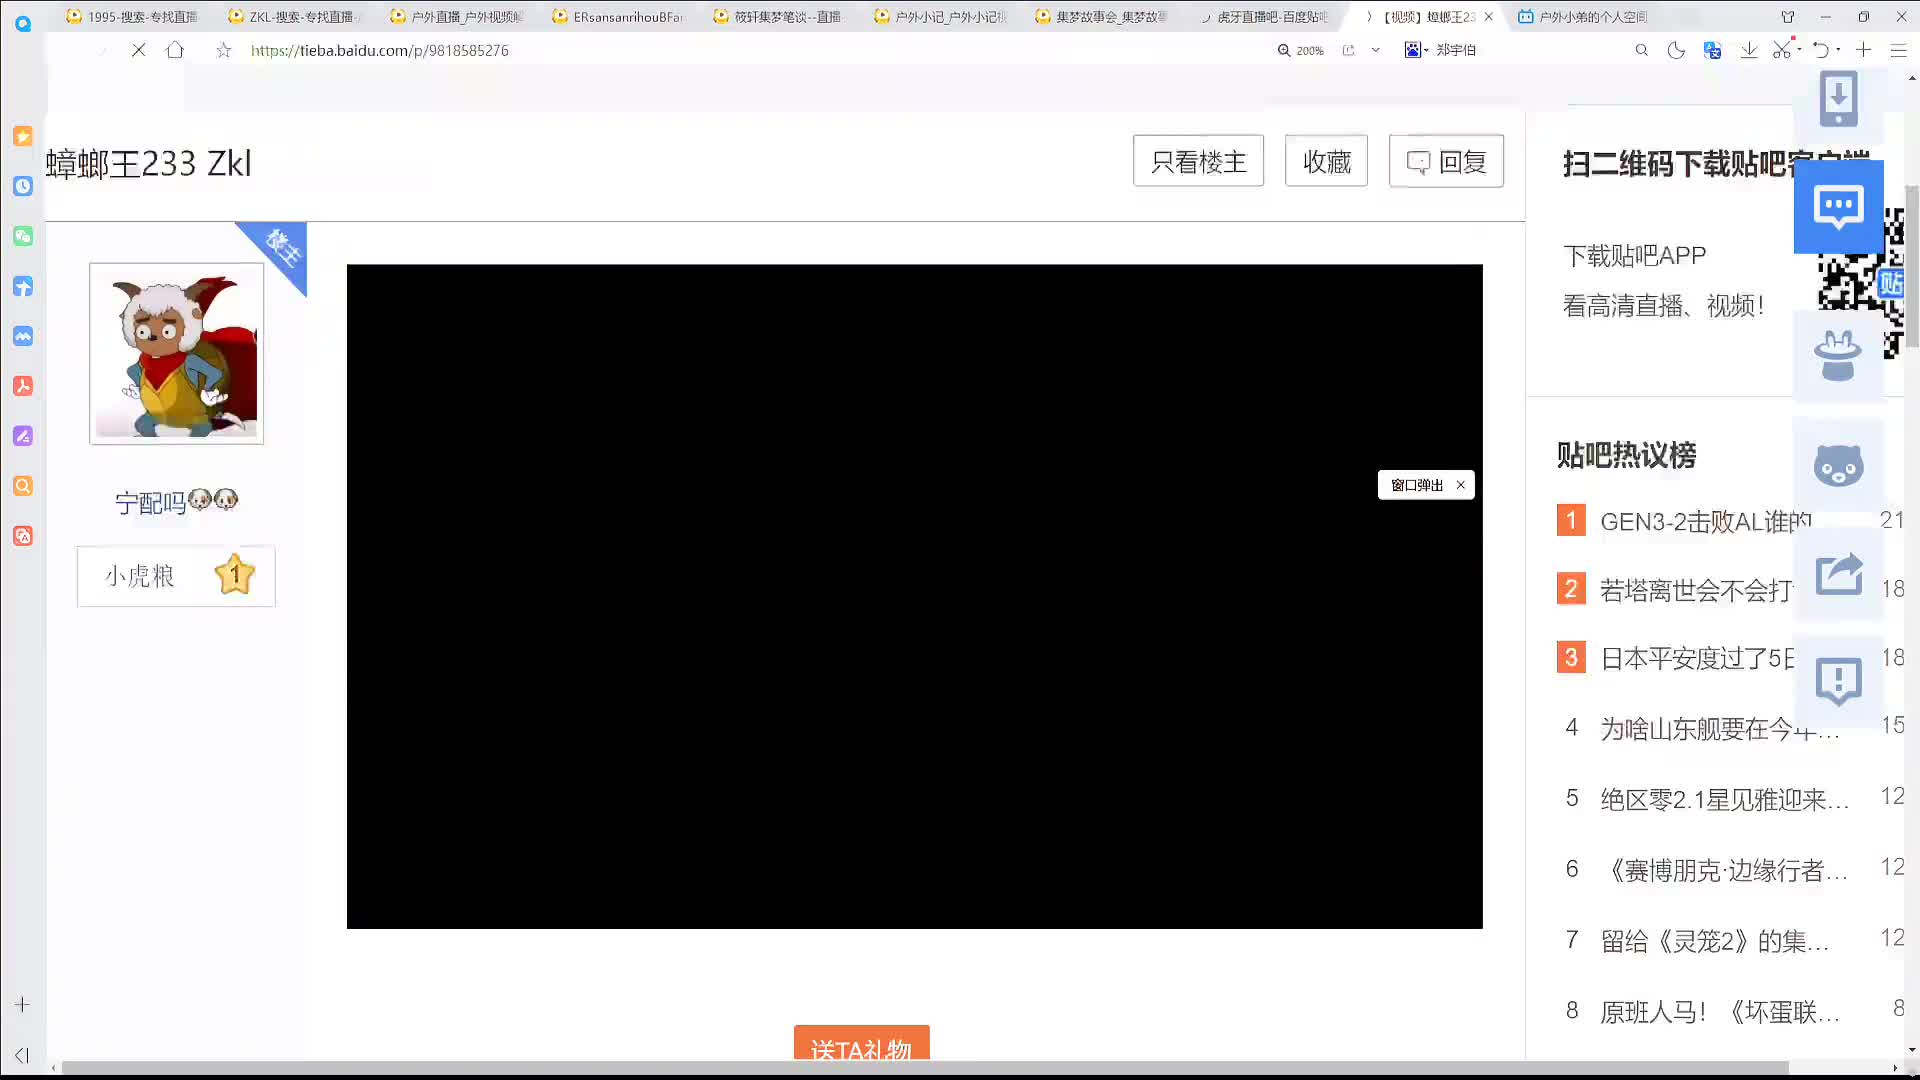Image resolution: width=1920 pixels, height=1080 pixels.
Task: Open the floating blue chat message icon
Action: 1838,207
